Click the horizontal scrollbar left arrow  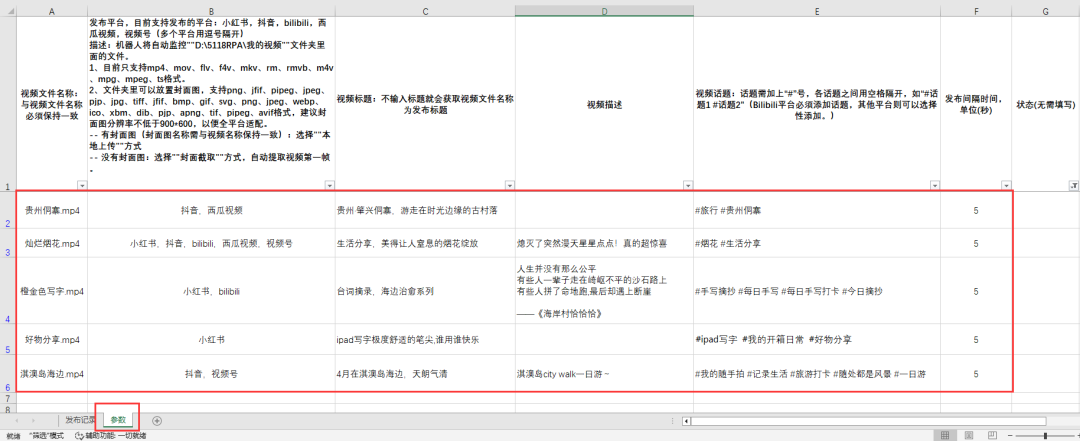coord(687,420)
